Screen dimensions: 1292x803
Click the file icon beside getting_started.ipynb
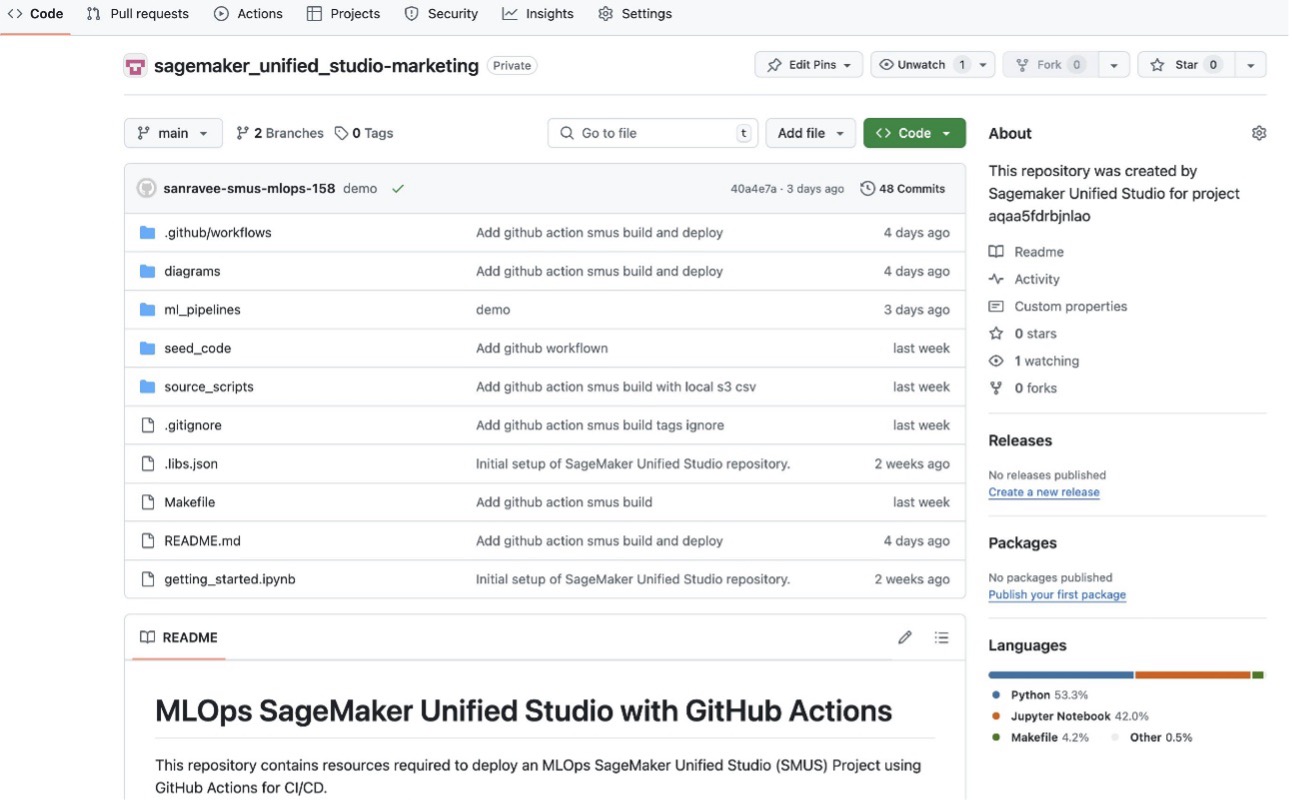click(x=148, y=579)
